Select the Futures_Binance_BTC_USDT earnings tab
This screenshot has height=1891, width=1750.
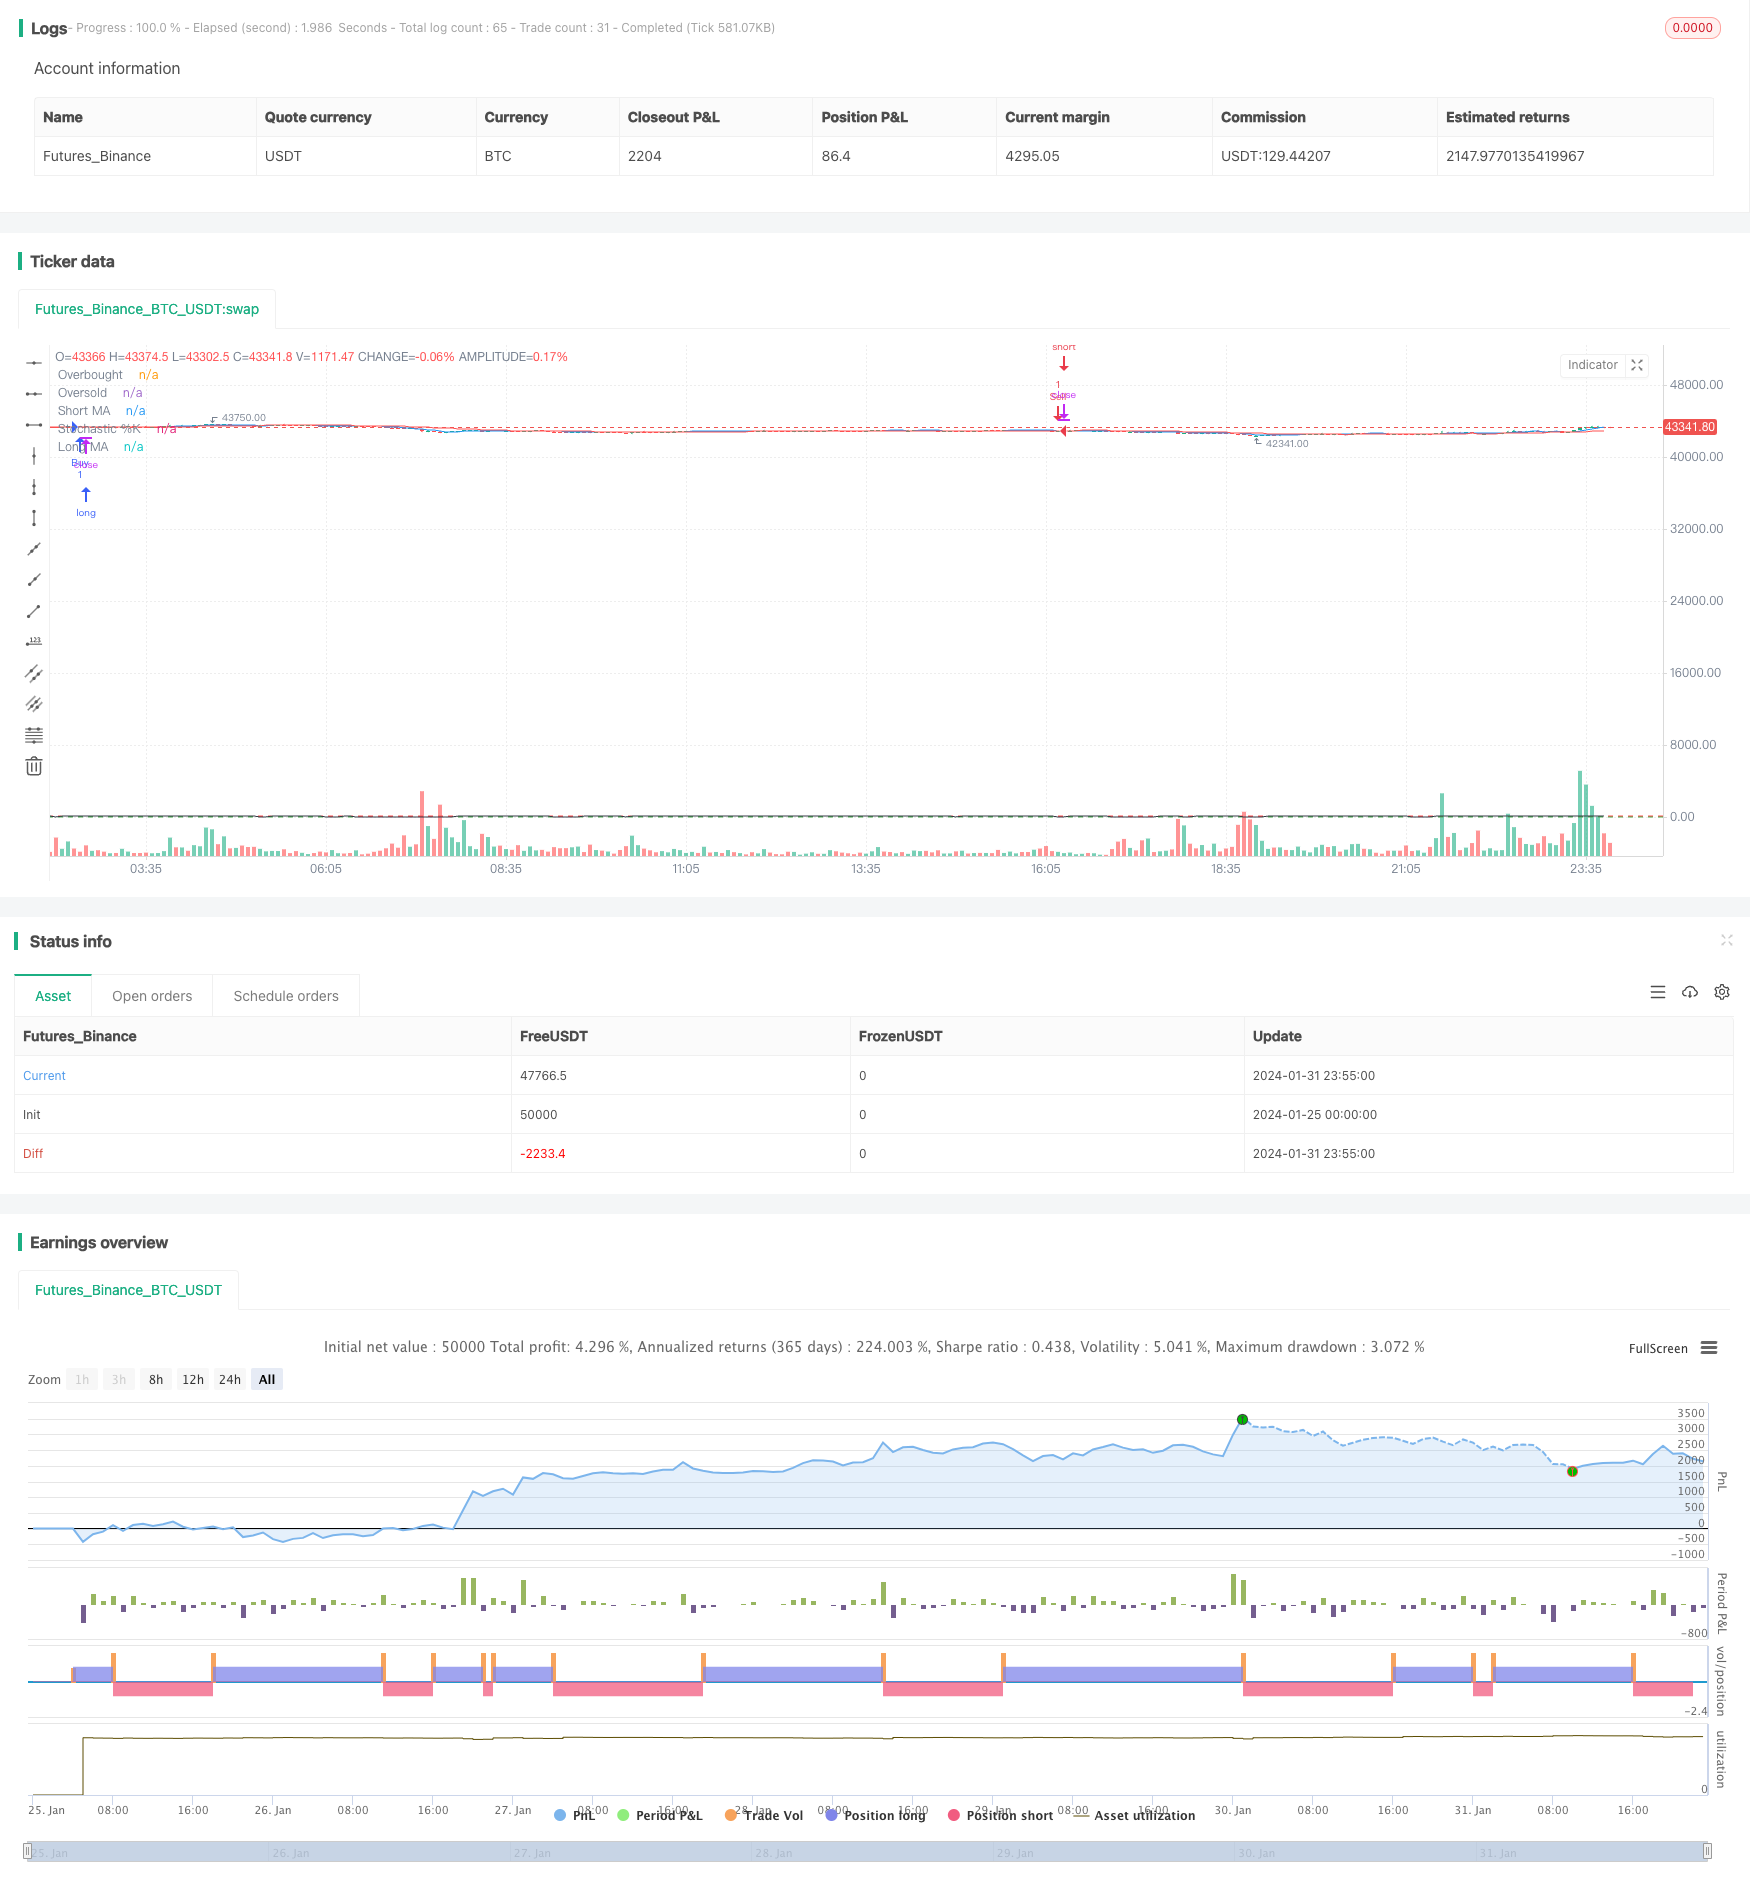pyautogui.click(x=128, y=1290)
